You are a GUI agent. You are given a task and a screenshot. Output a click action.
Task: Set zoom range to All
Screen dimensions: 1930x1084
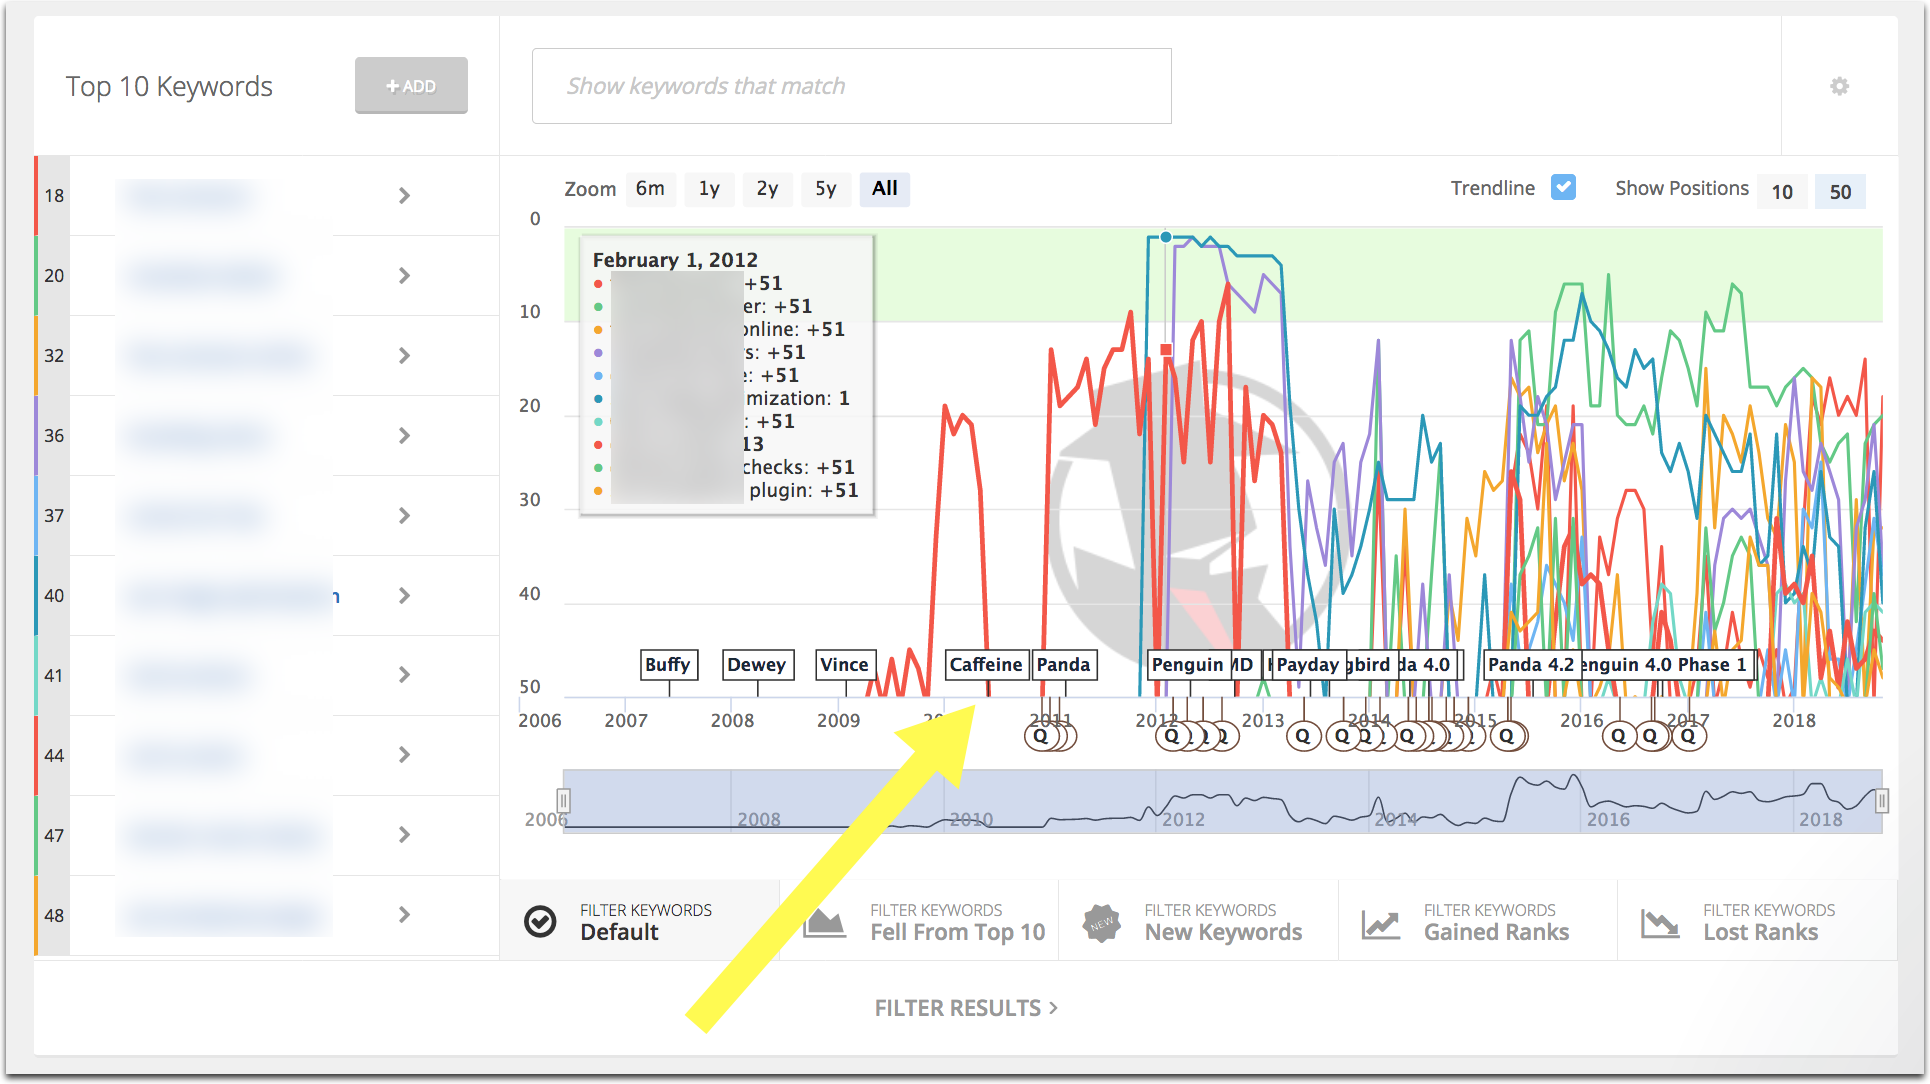click(884, 189)
